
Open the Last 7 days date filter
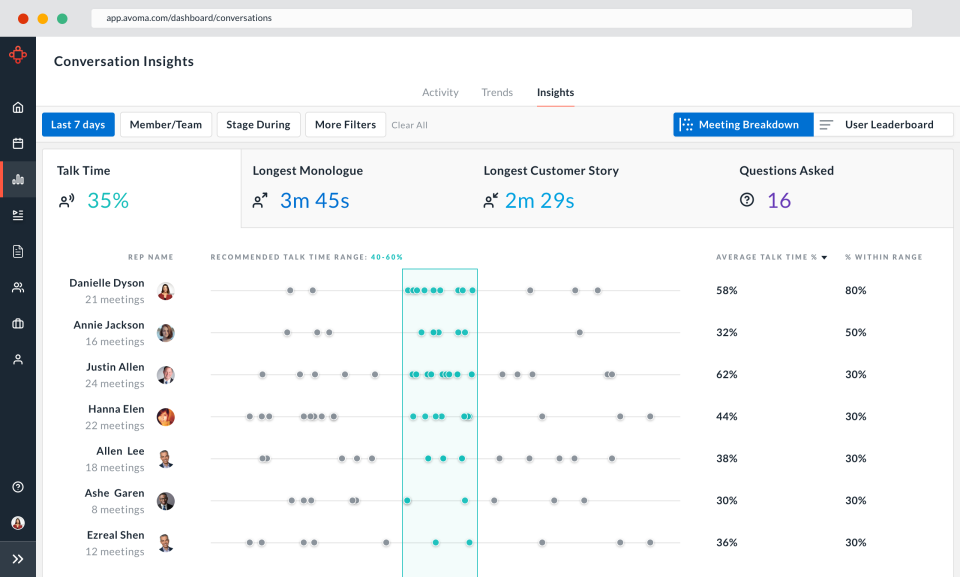click(x=78, y=124)
